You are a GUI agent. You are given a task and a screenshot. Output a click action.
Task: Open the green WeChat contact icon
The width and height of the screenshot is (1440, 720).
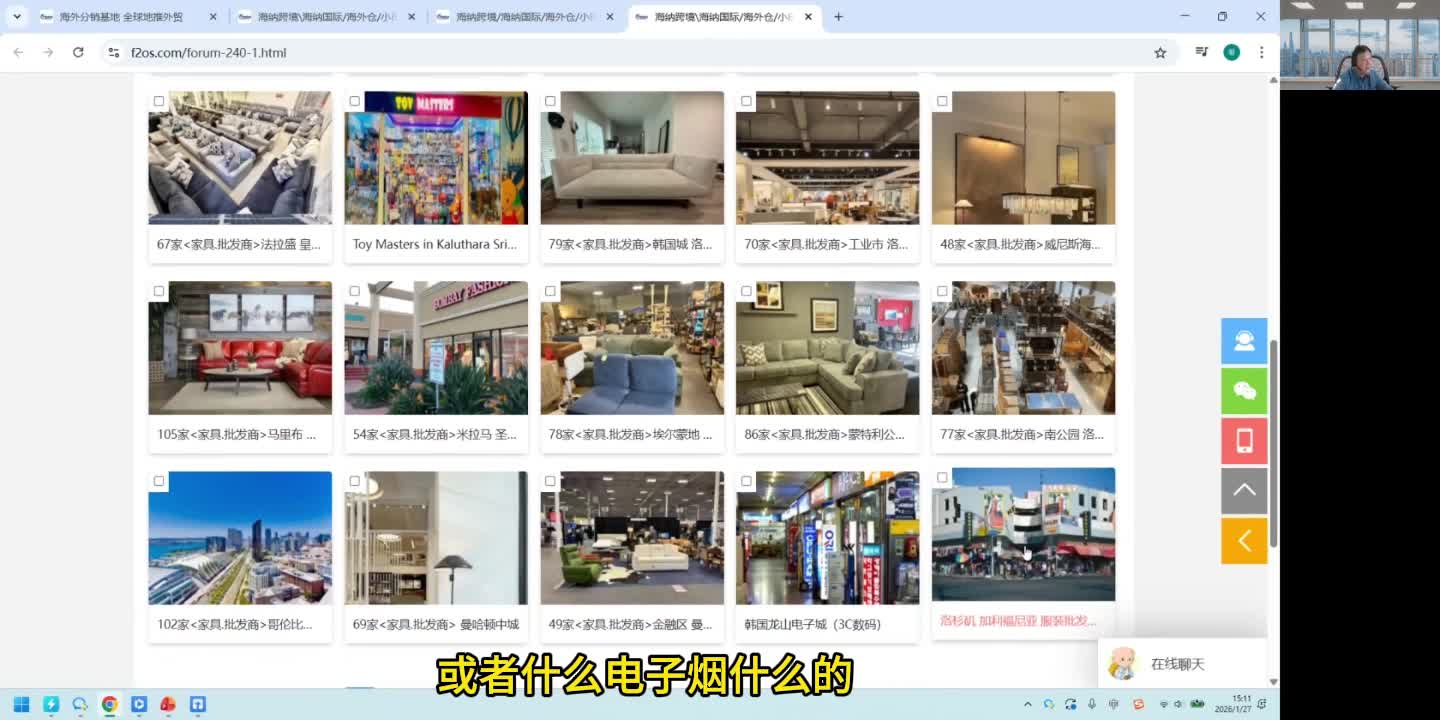click(1244, 391)
